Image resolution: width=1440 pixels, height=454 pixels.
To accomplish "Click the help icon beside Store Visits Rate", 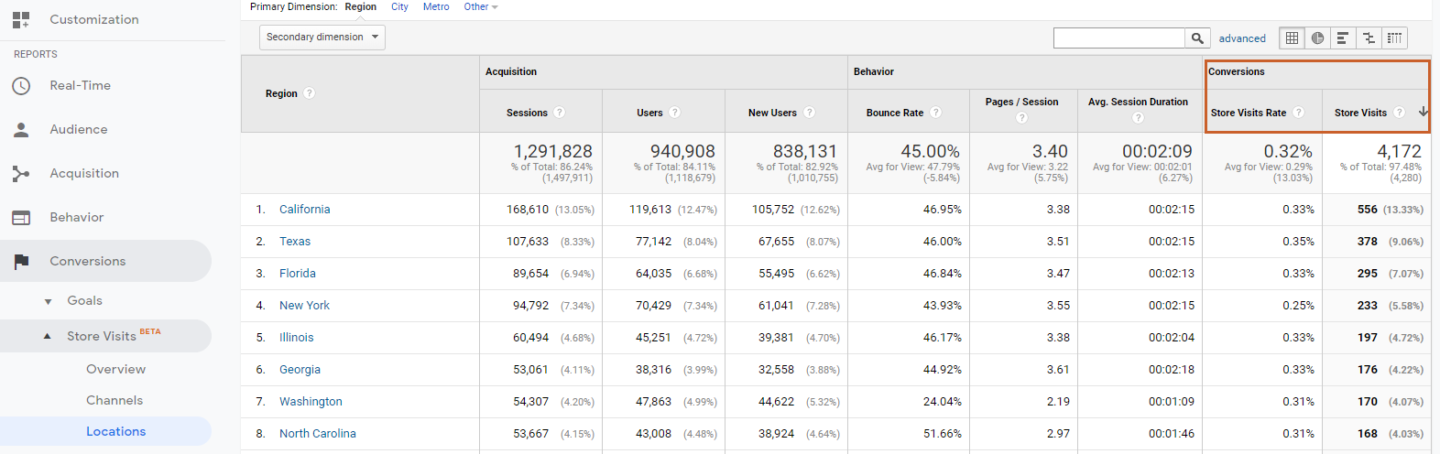I will (x=1299, y=113).
